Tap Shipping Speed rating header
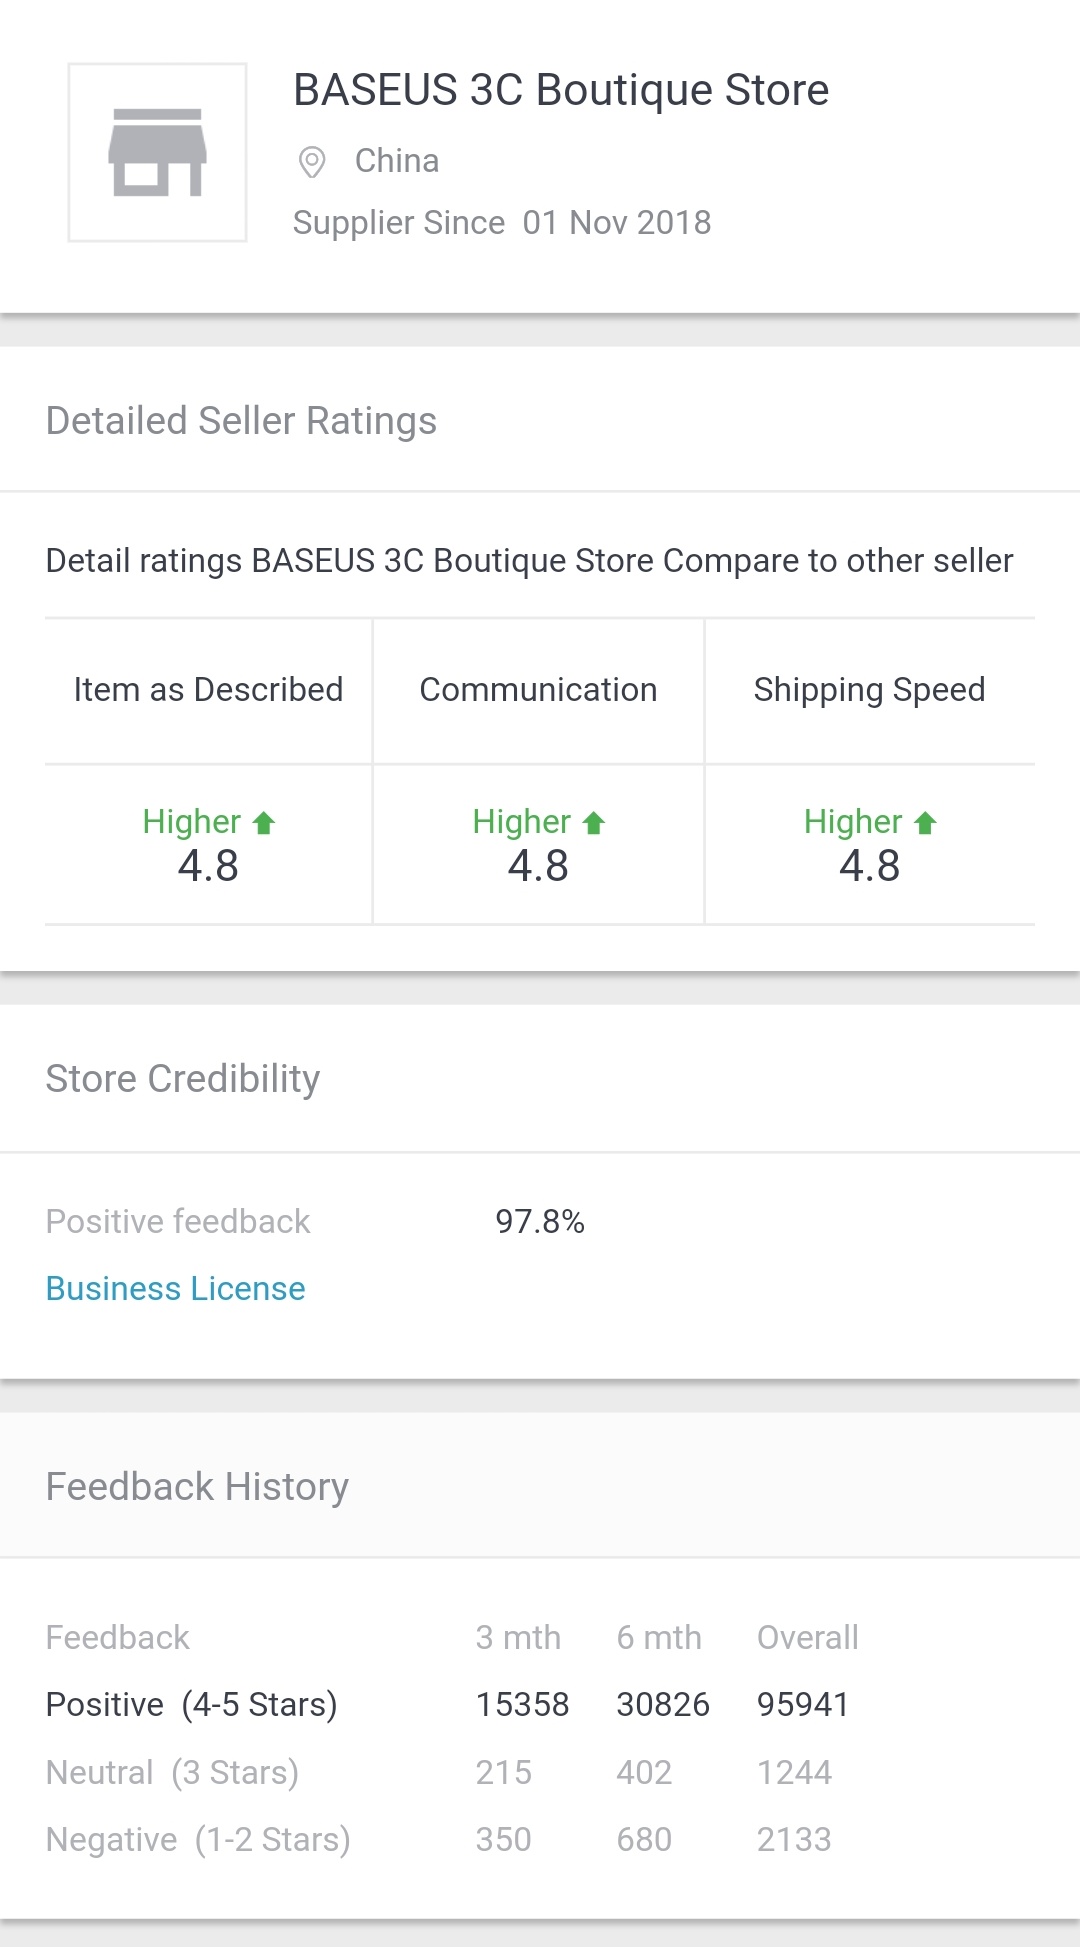The width and height of the screenshot is (1080, 1947). coord(869,690)
